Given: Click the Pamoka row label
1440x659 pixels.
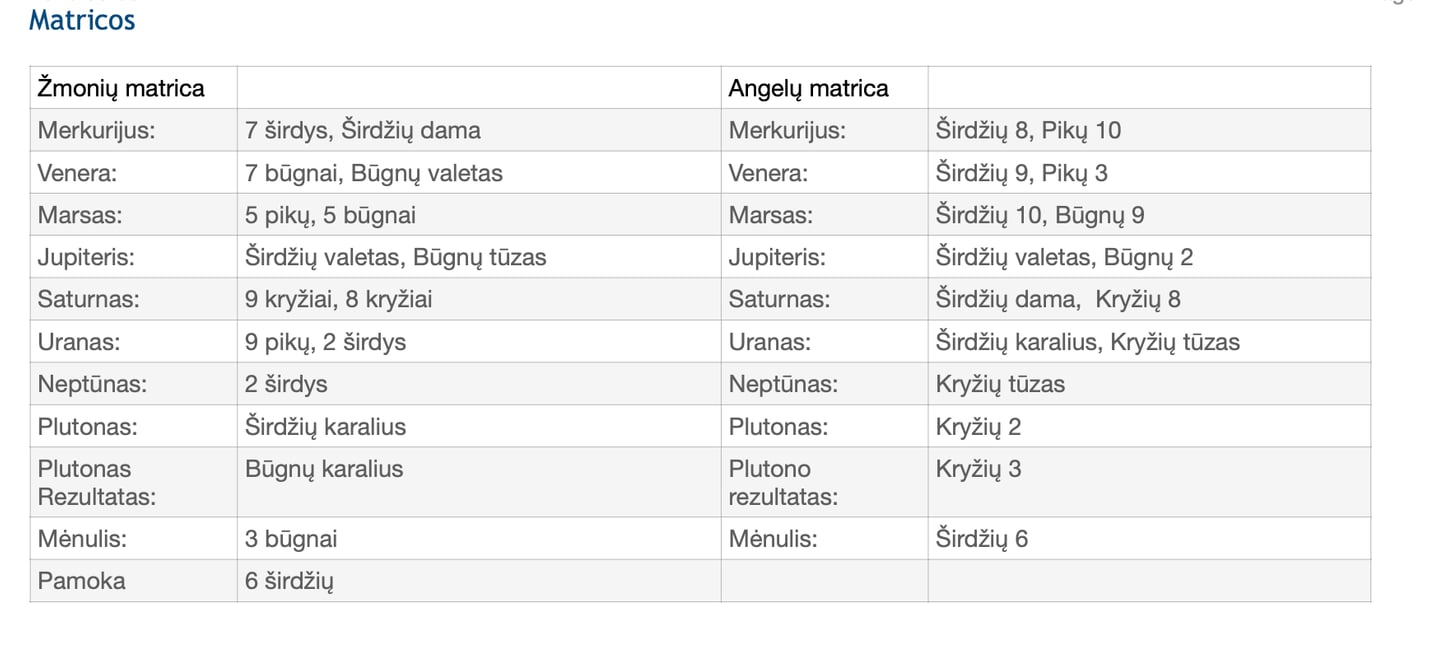Looking at the screenshot, I should click(x=82, y=581).
